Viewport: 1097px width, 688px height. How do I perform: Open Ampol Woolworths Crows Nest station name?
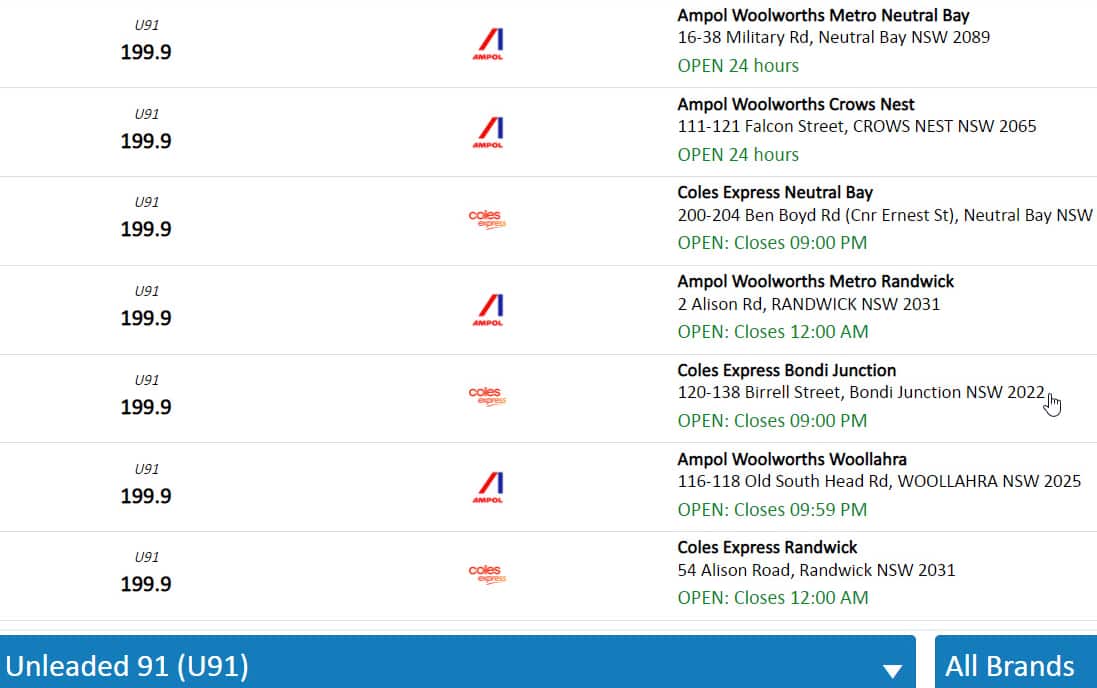[796, 104]
